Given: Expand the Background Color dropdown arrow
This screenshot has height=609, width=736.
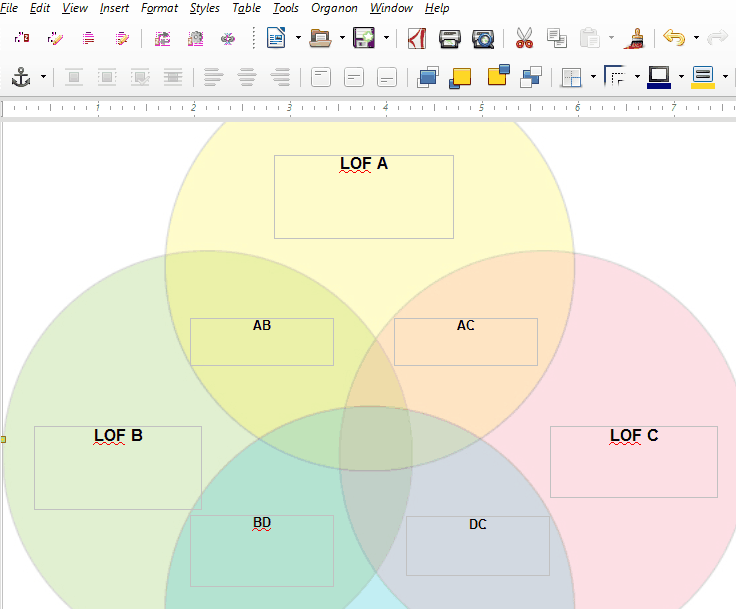Looking at the screenshot, I should pos(725,77).
